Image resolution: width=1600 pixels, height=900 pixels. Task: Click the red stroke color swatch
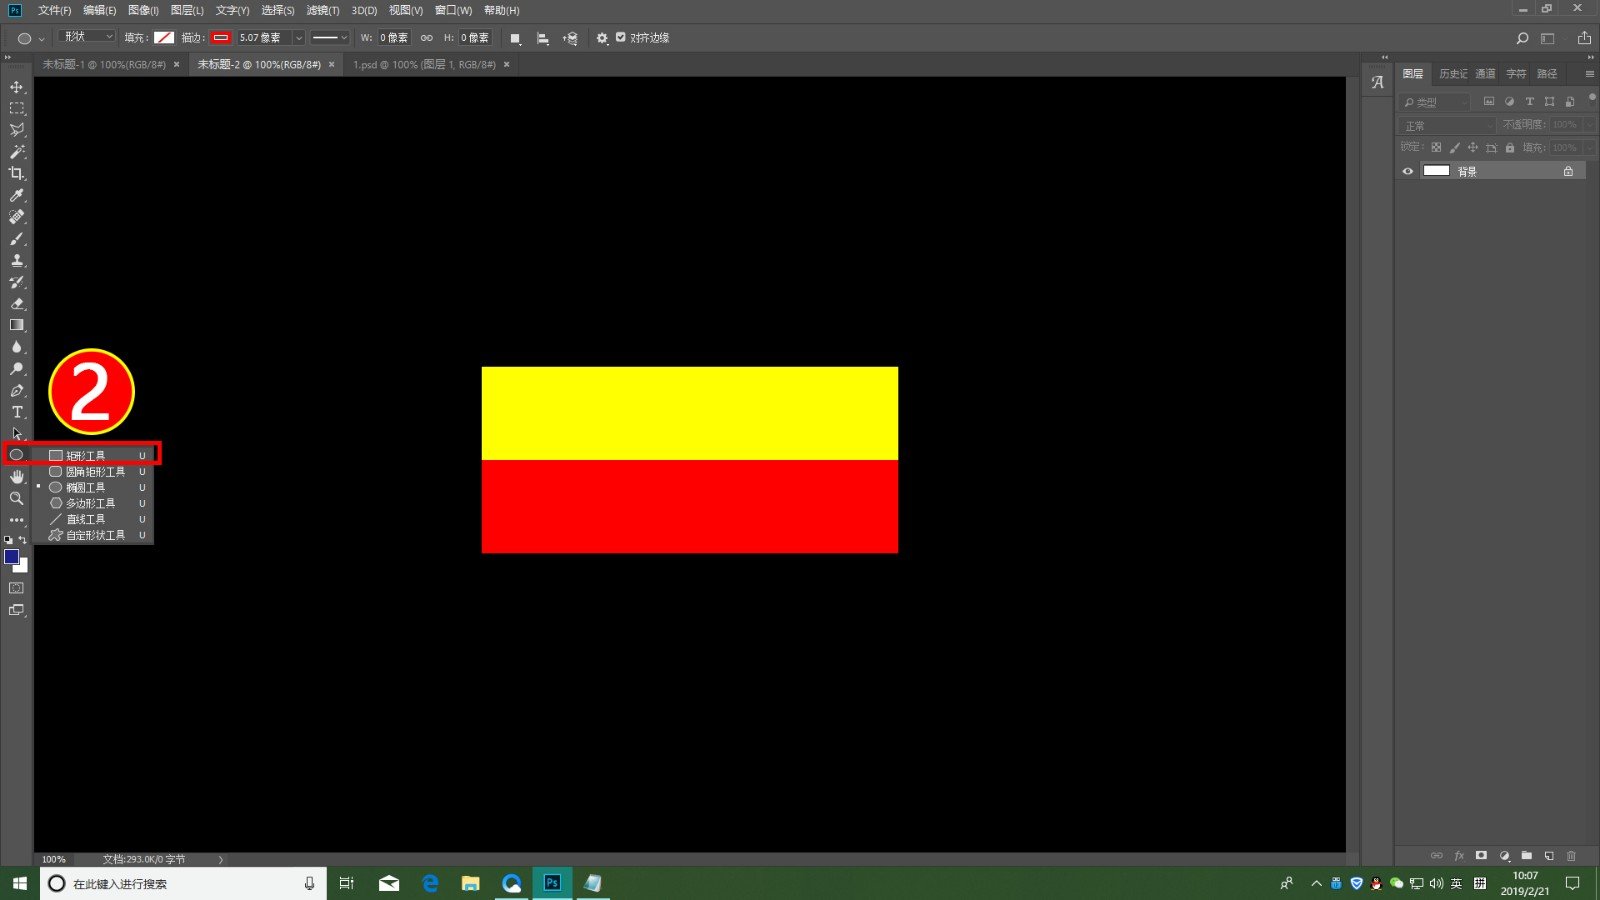[221, 38]
